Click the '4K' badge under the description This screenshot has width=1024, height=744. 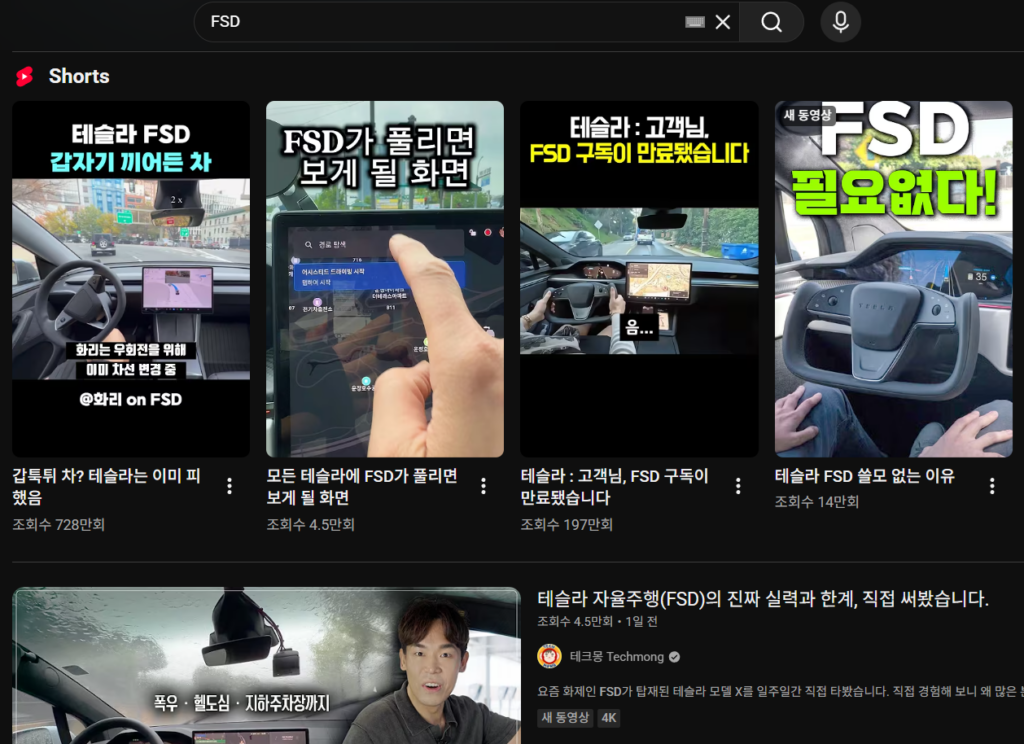pyautogui.click(x=609, y=718)
